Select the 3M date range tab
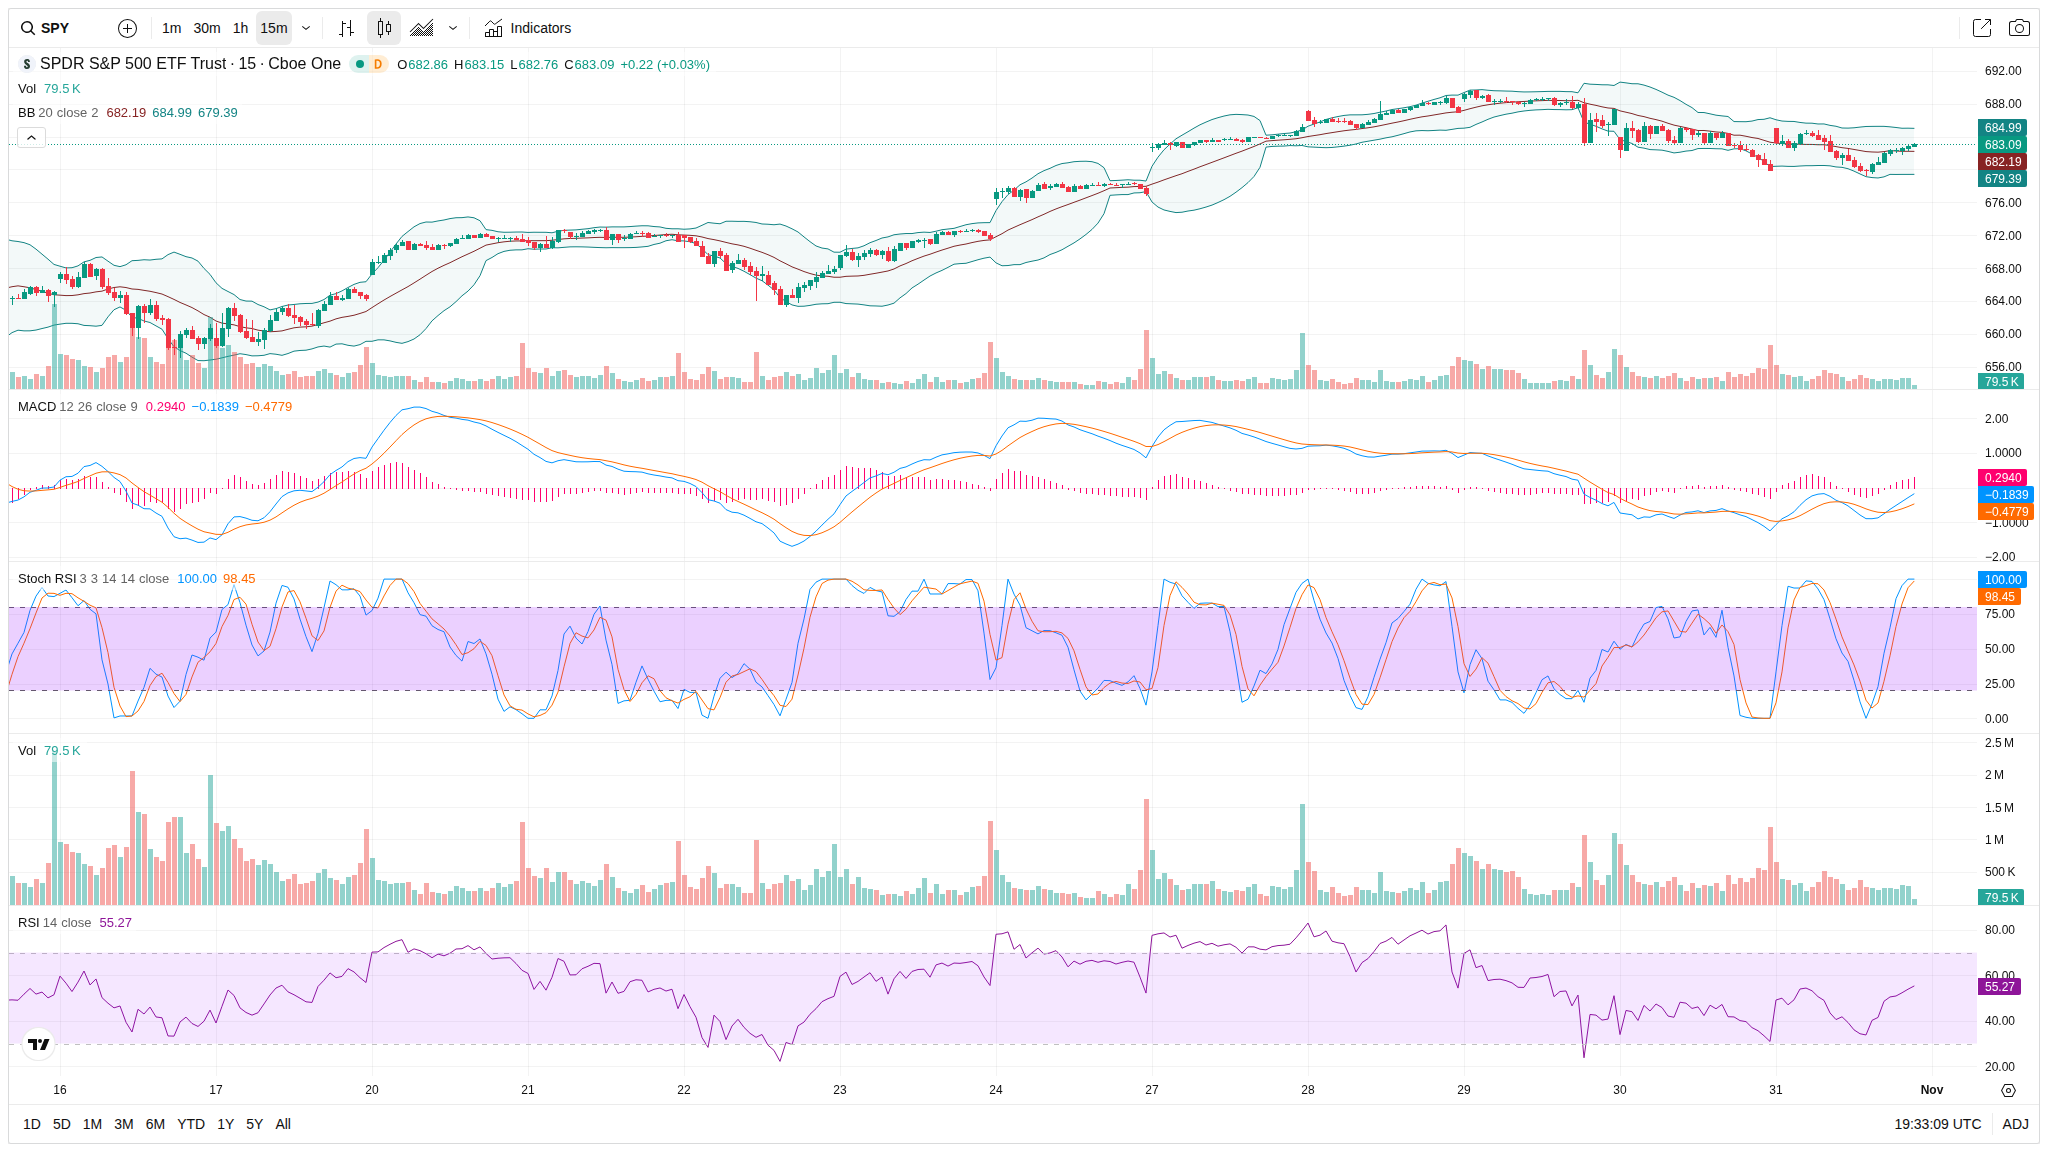The height and width of the screenshot is (1152, 2048). pos(124,1124)
